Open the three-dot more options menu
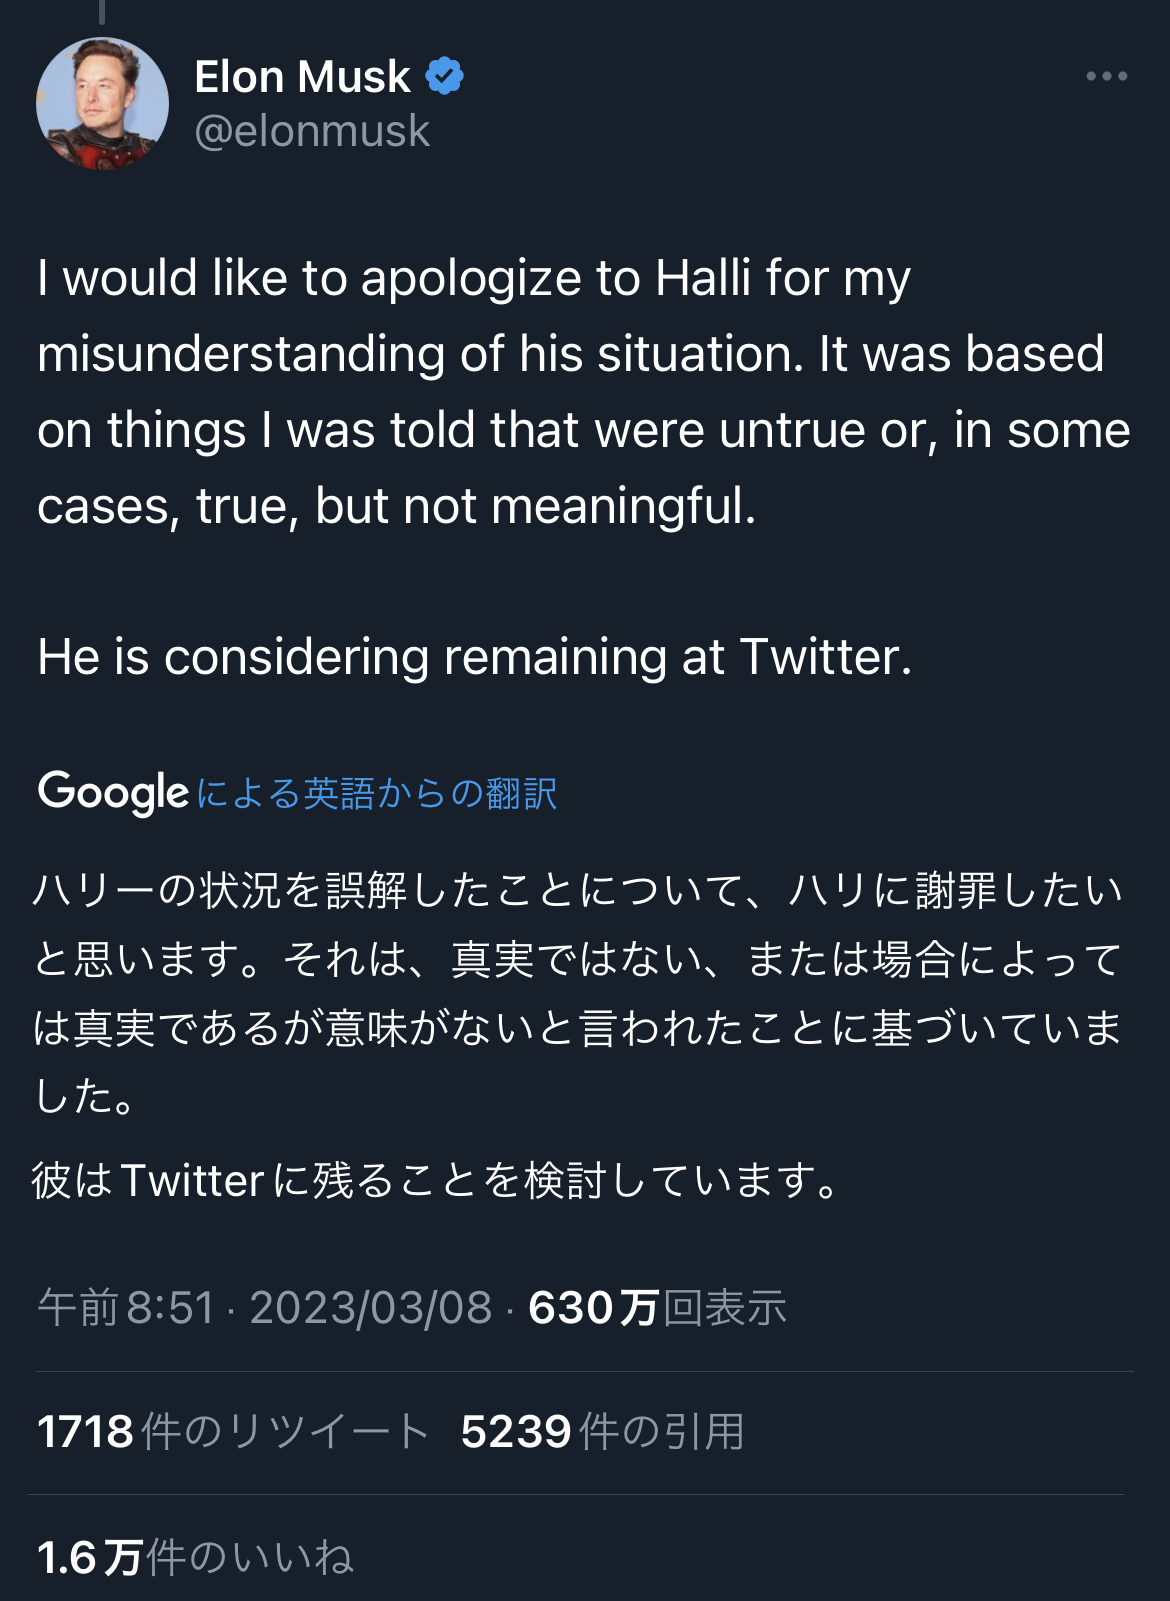The width and height of the screenshot is (1170, 1601). (1107, 77)
